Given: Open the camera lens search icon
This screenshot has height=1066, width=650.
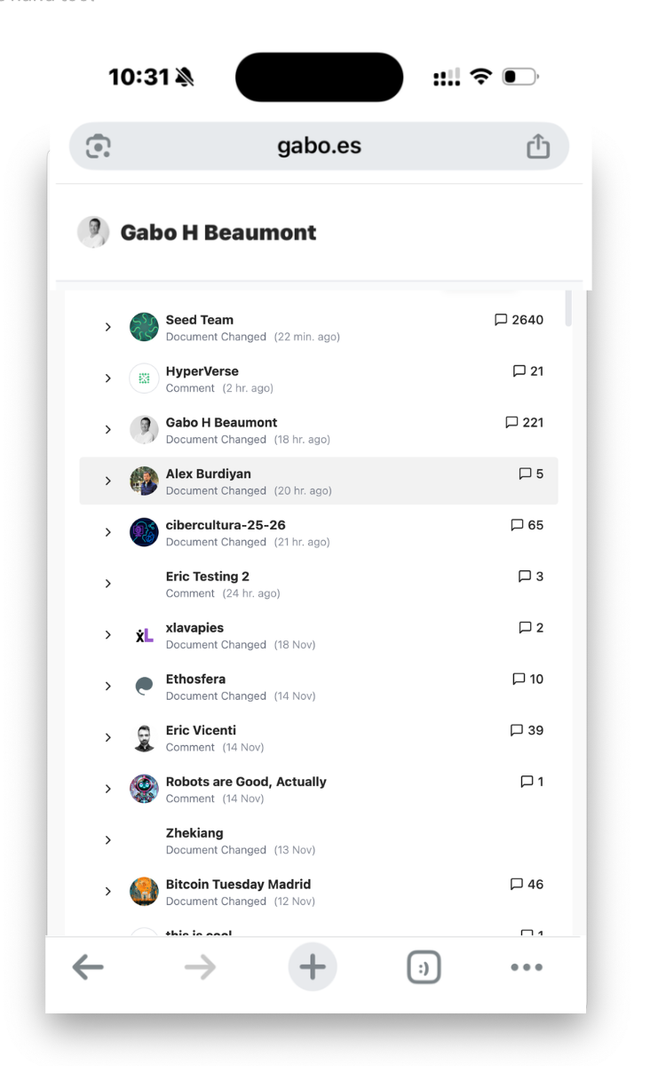Looking at the screenshot, I should pos(98,147).
